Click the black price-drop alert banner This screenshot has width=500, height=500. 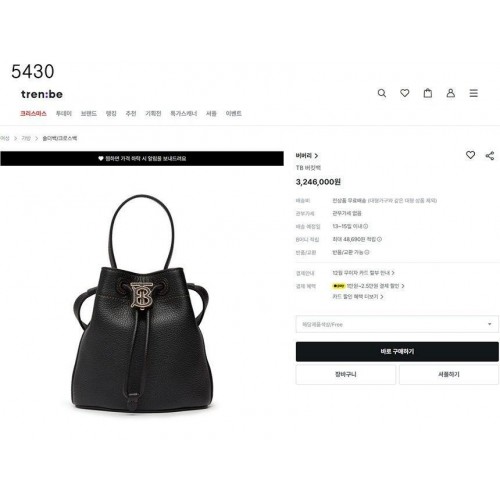pos(142,159)
